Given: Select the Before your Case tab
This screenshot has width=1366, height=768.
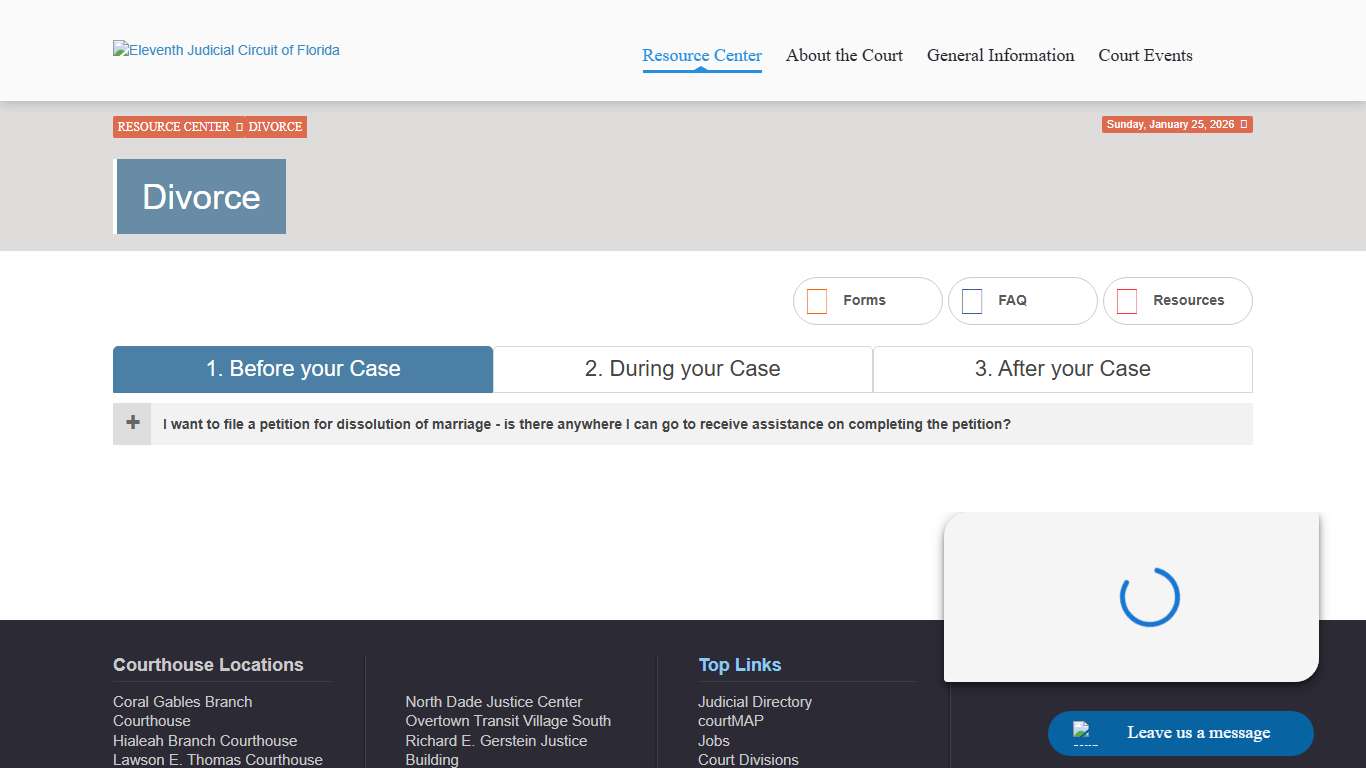Looking at the screenshot, I should click(303, 369).
